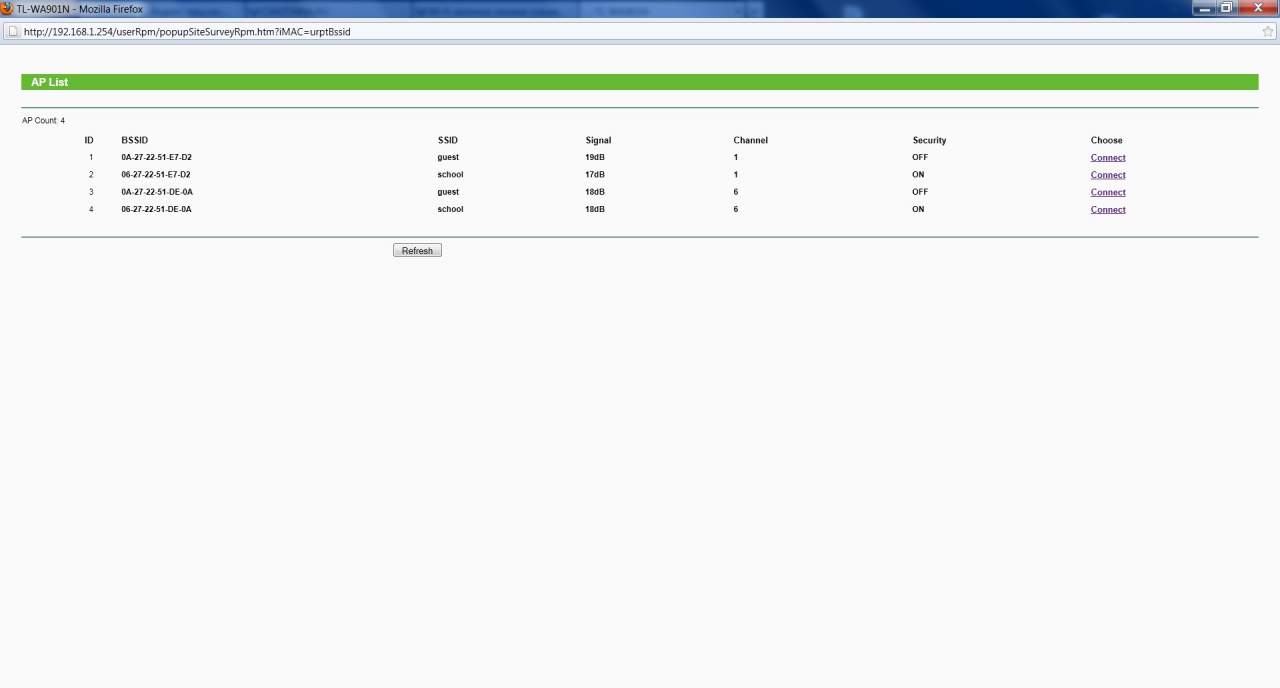1280x688 pixels.
Task: Click the ID column header
Action: point(89,140)
